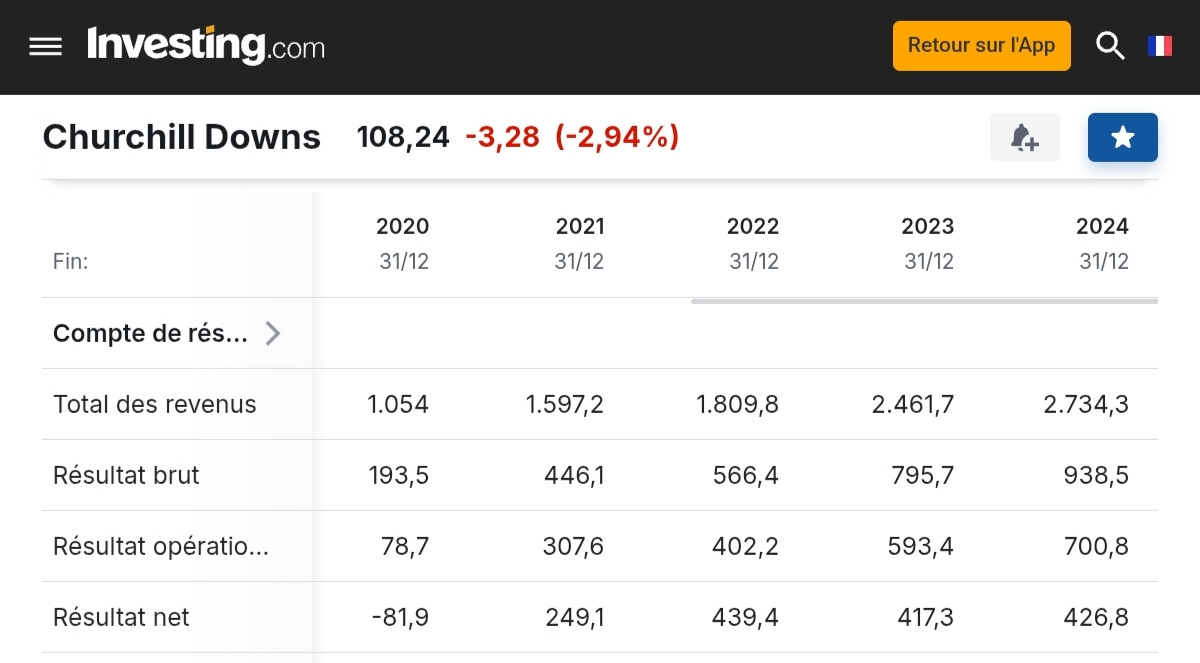Open the Compte de rés... section label

coord(150,333)
